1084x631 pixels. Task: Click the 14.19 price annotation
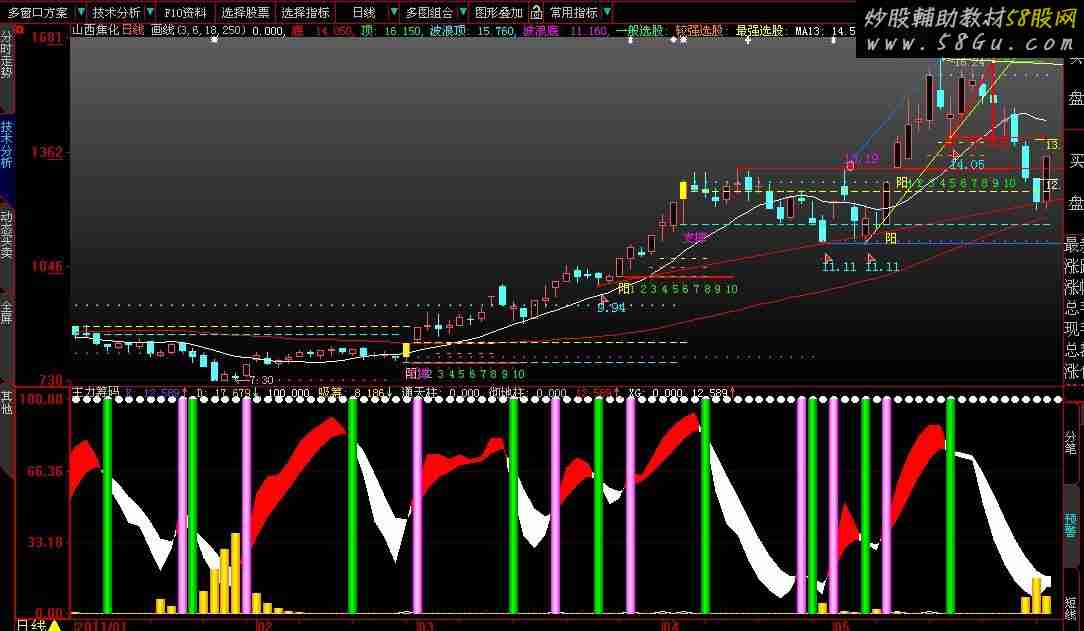coord(862,158)
